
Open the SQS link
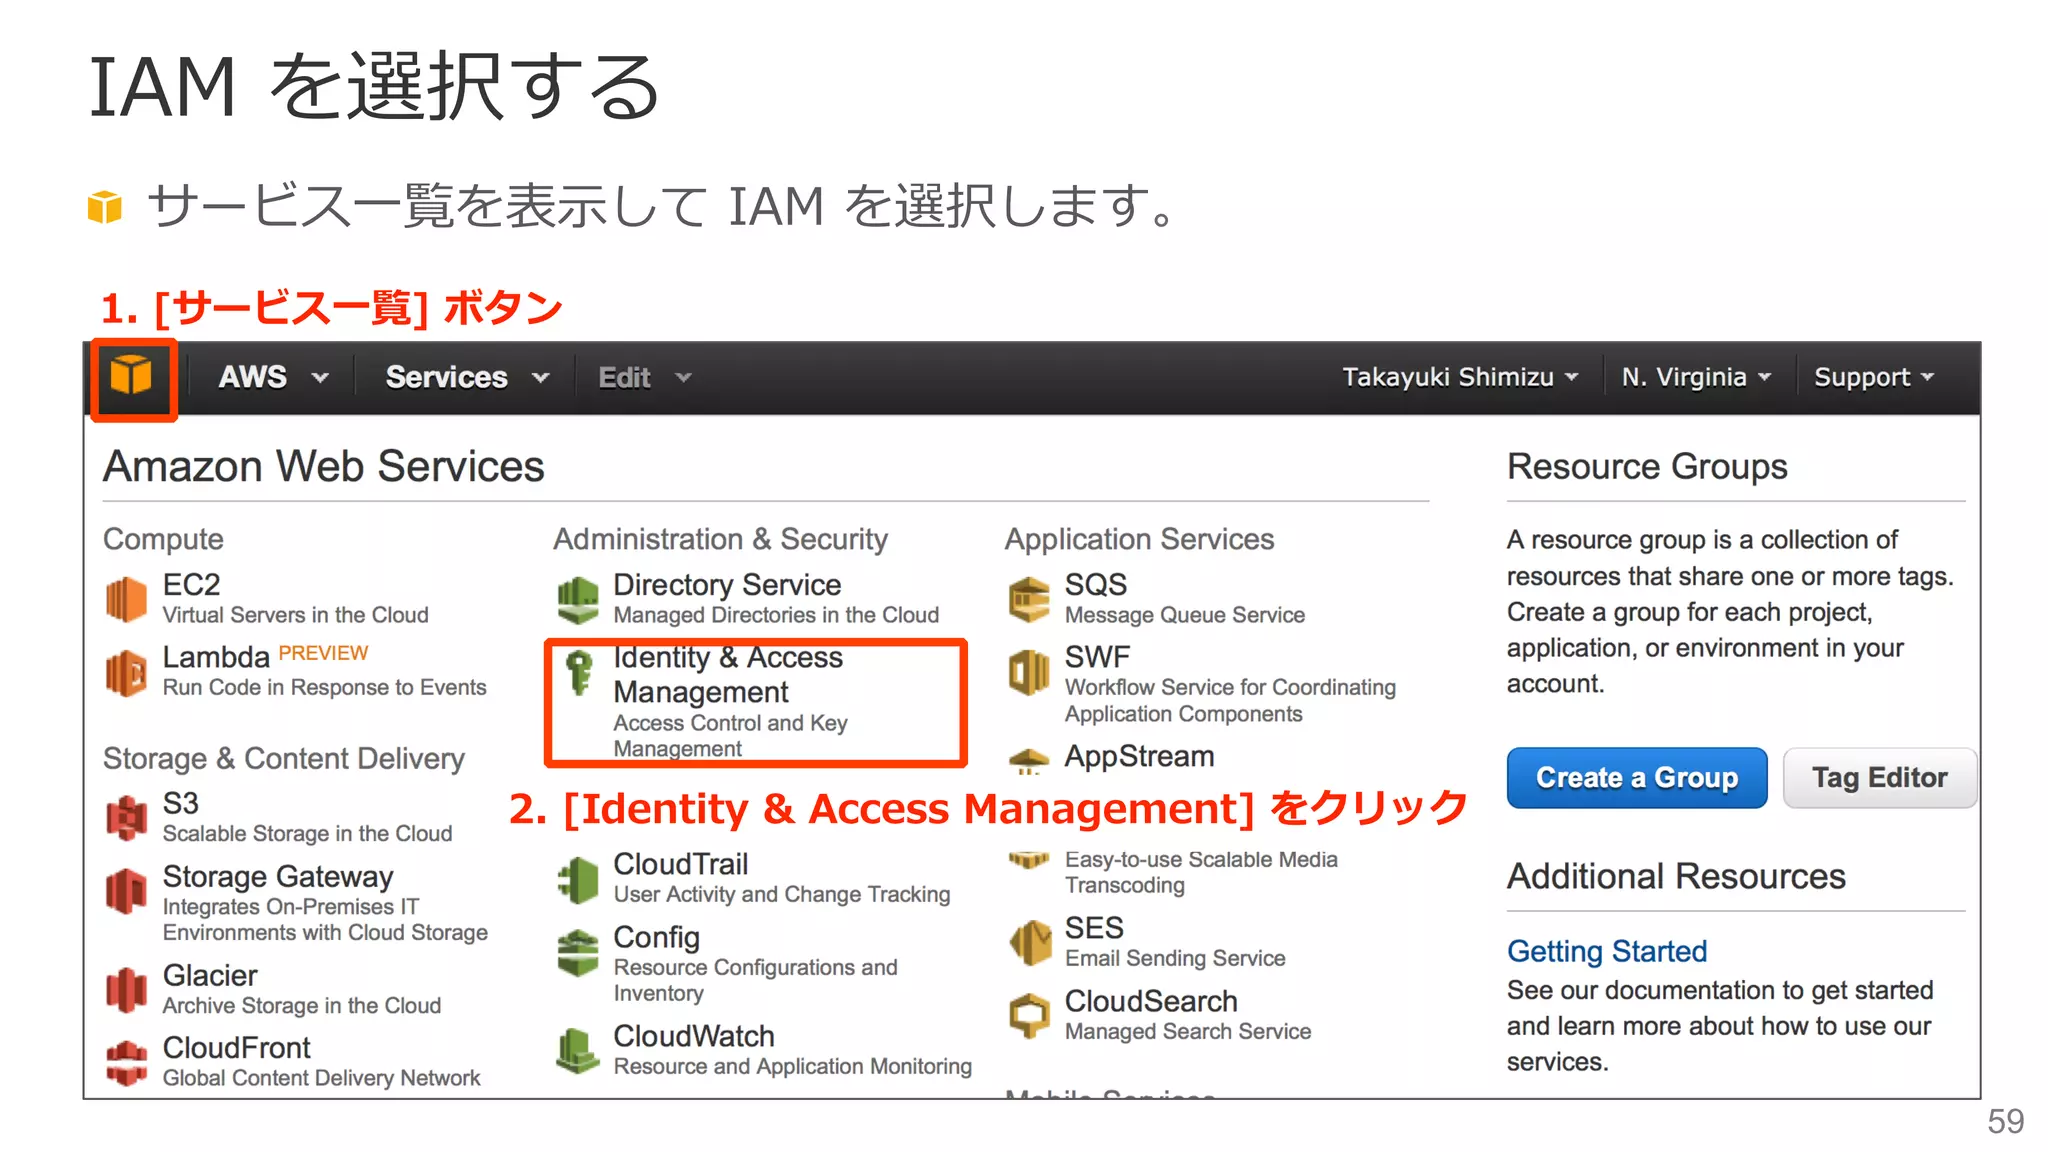[1096, 584]
